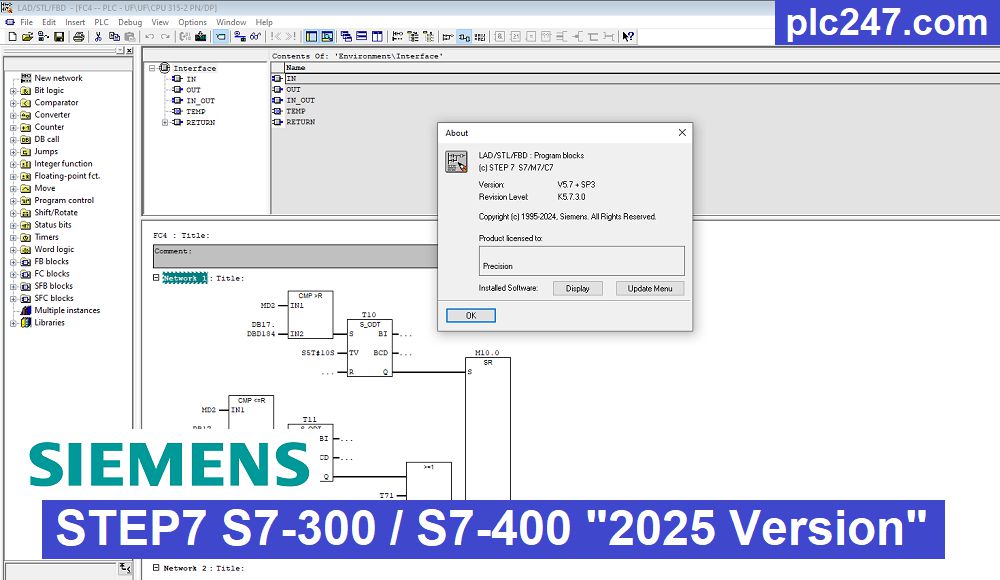The image size is (1000, 580).
Task: Click the Comparator folder icon
Action: pyautogui.click(x=26, y=103)
